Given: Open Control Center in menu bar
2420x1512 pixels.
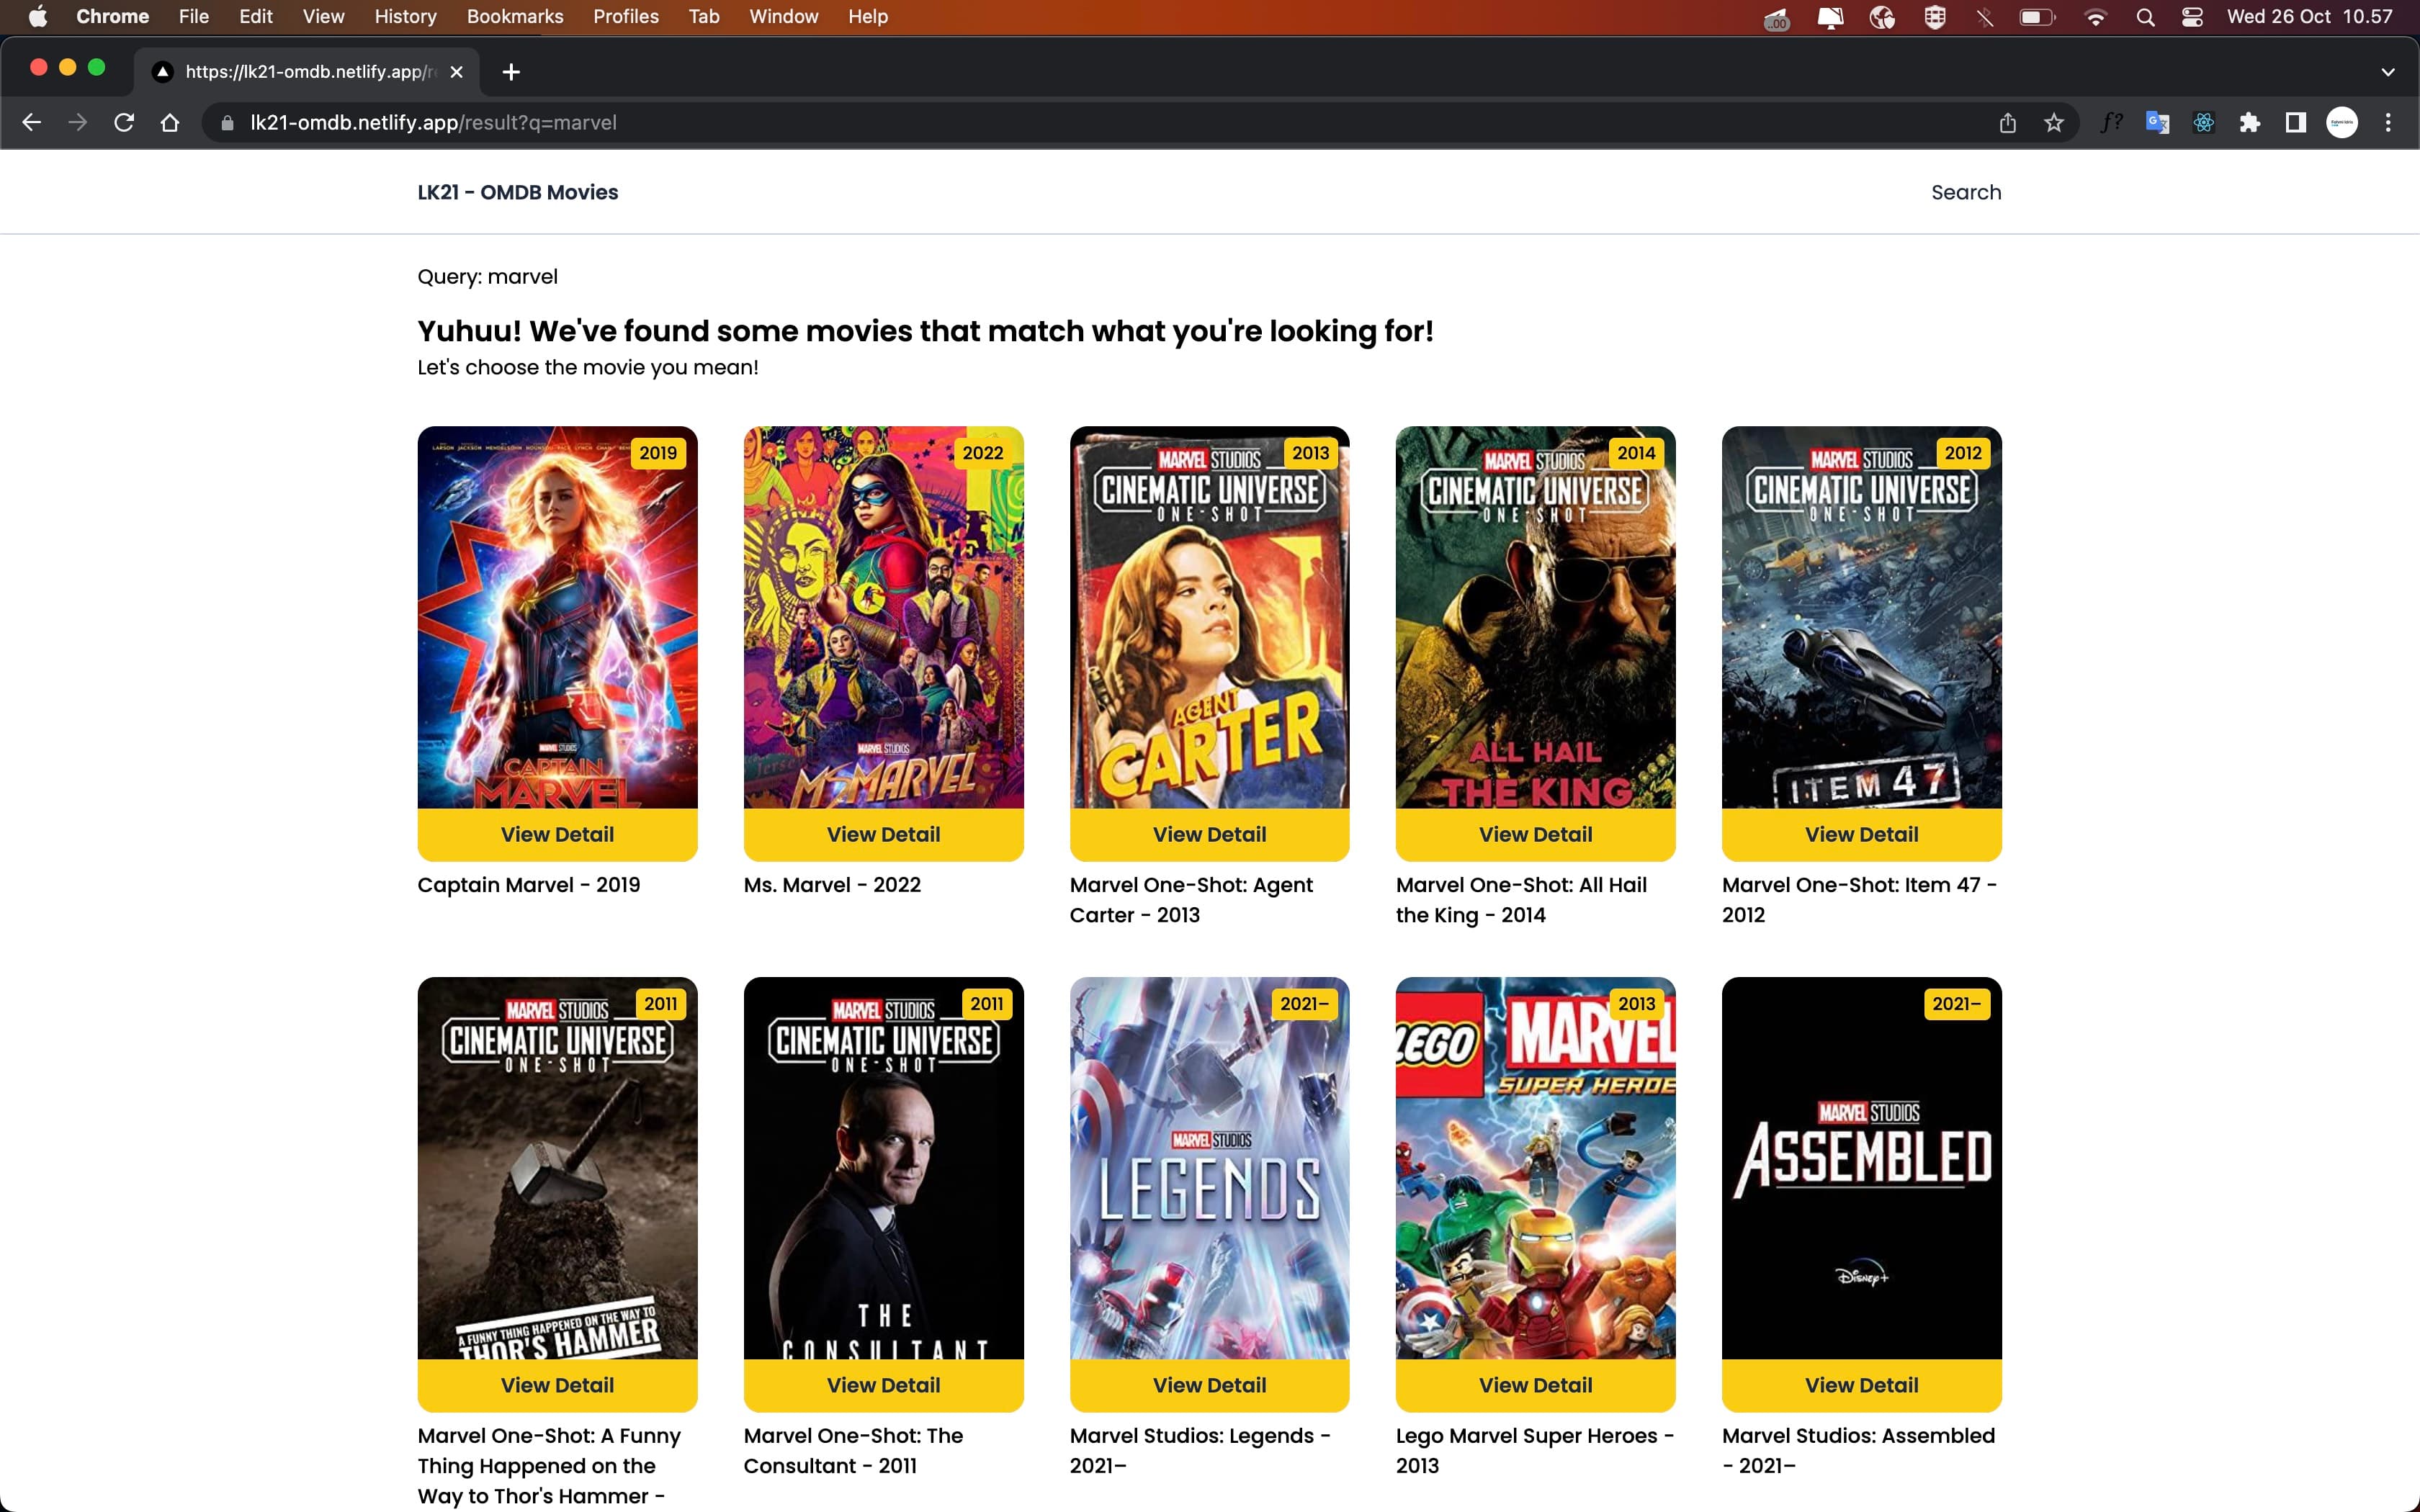Looking at the screenshot, I should (x=2192, y=16).
